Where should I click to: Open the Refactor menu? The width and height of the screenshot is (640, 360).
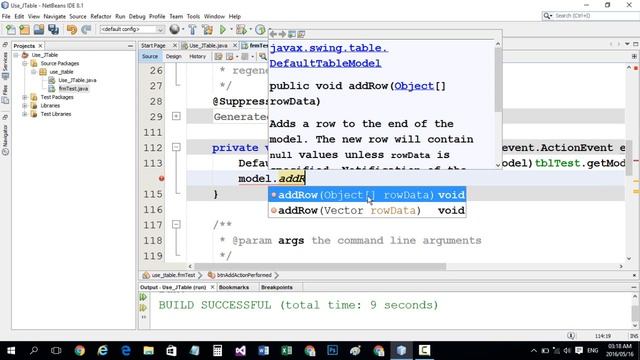(x=101, y=16)
